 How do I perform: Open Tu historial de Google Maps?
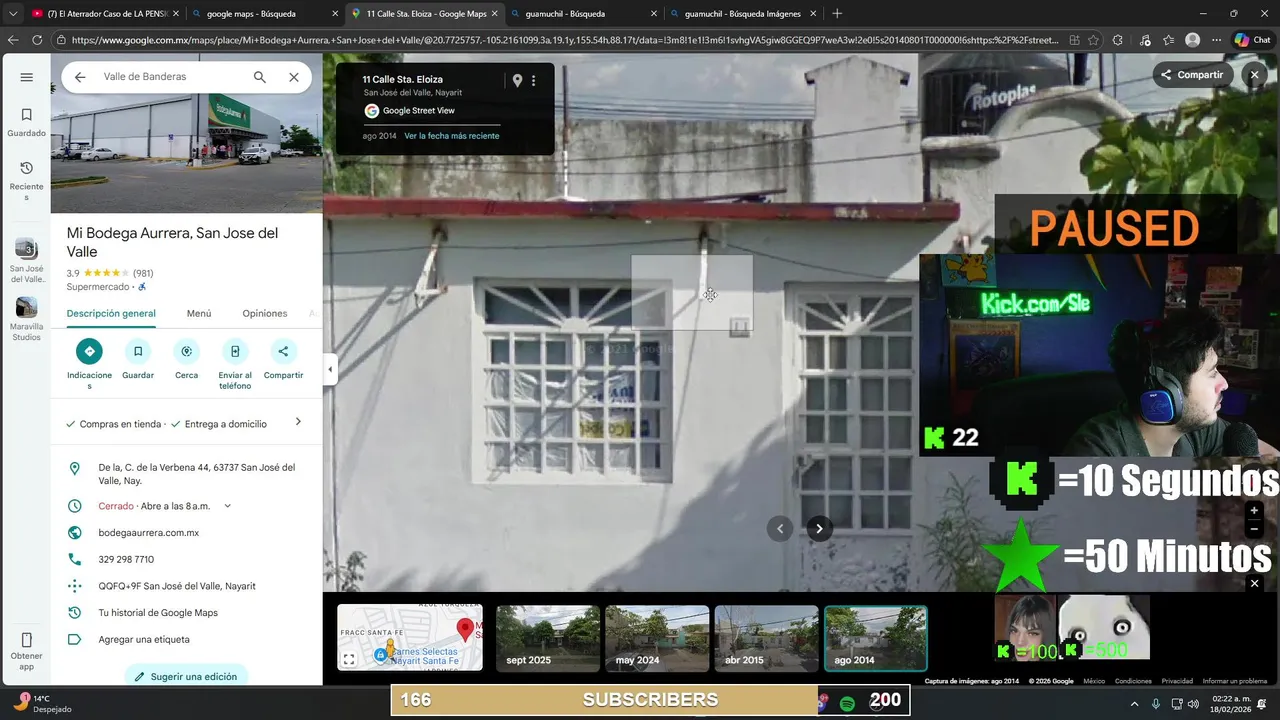coord(158,613)
